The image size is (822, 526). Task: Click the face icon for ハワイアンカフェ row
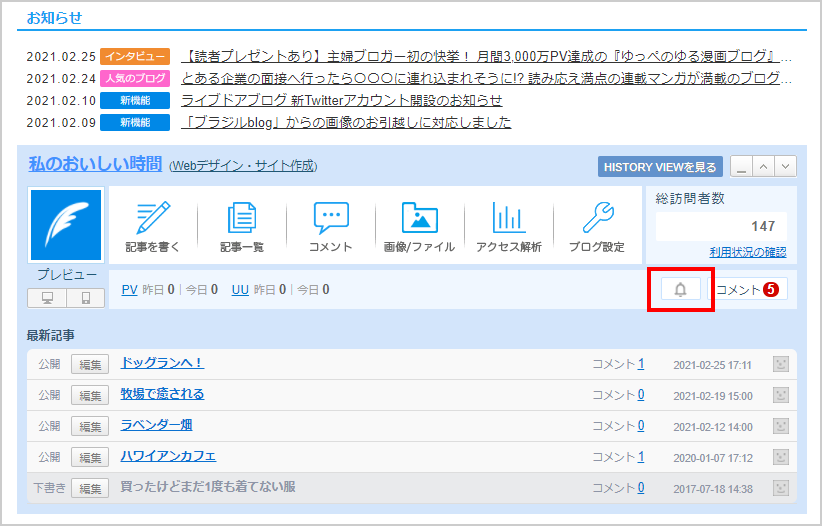(x=781, y=457)
